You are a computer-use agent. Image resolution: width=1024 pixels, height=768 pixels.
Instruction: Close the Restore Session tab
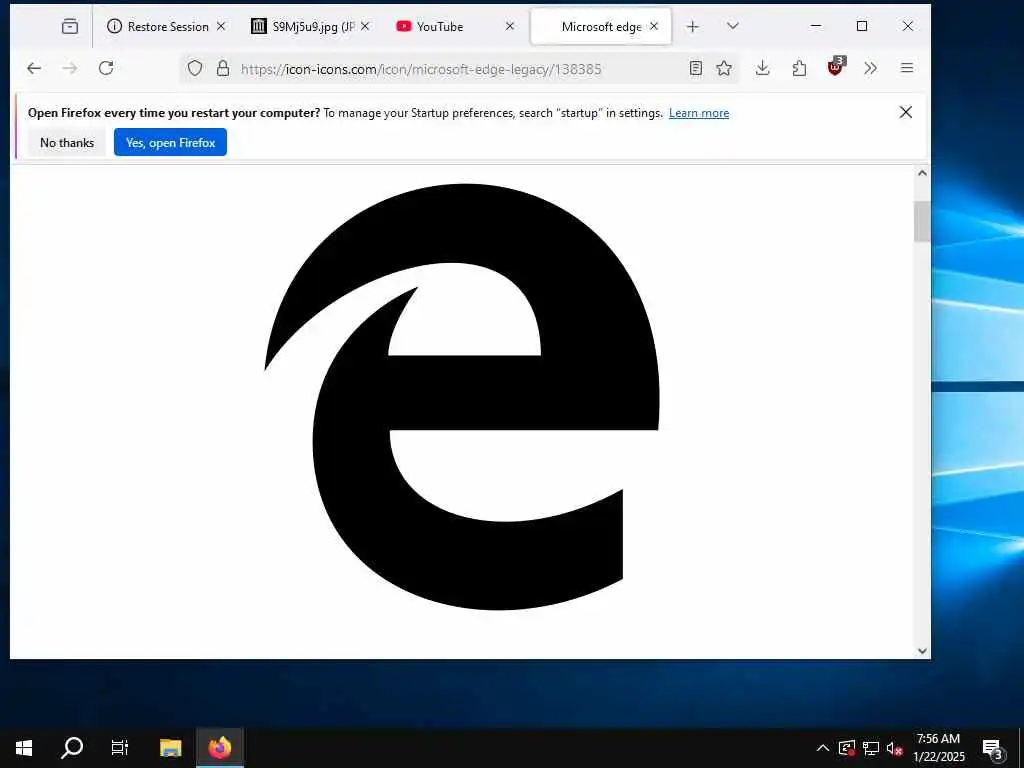pos(221,26)
